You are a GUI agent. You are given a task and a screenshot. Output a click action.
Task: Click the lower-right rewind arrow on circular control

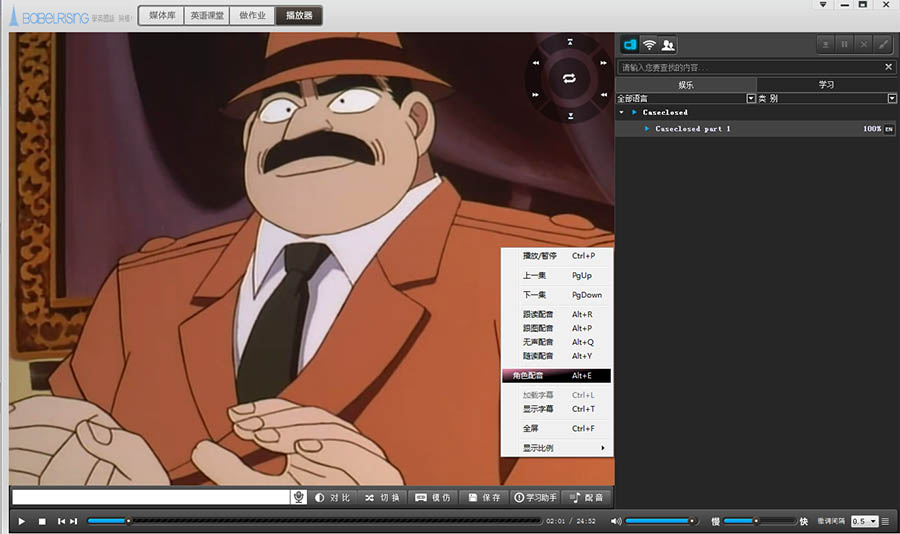(603, 94)
